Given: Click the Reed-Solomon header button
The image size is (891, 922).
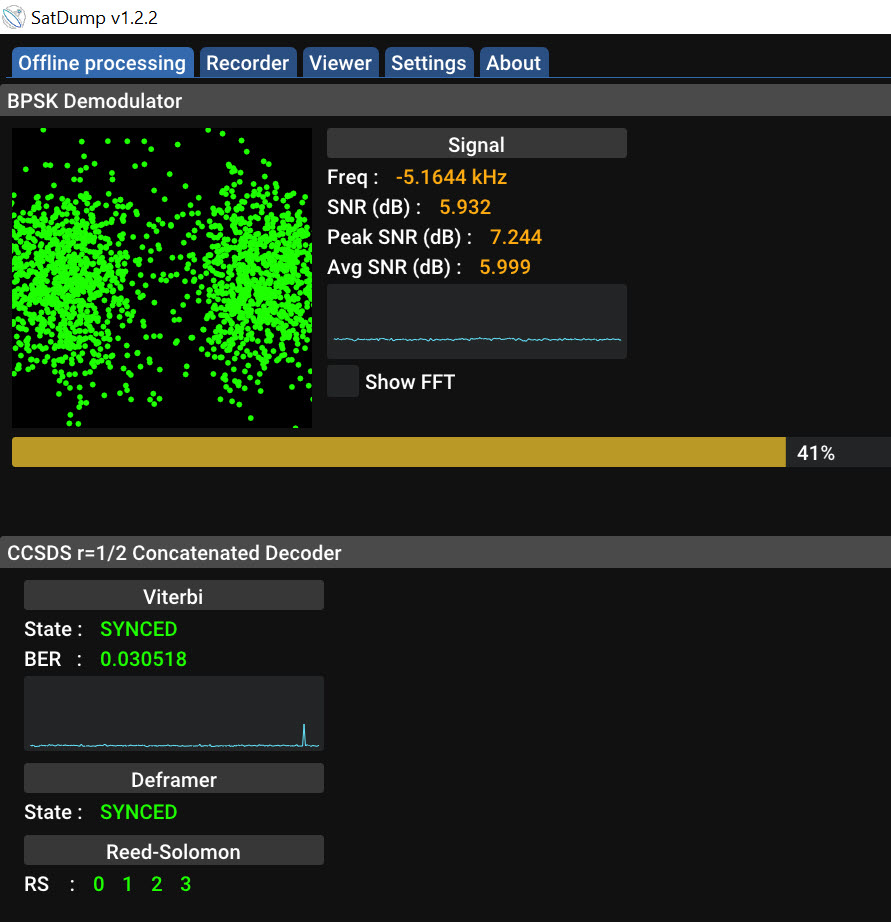Looking at the screenshot, I should [173, 851].
